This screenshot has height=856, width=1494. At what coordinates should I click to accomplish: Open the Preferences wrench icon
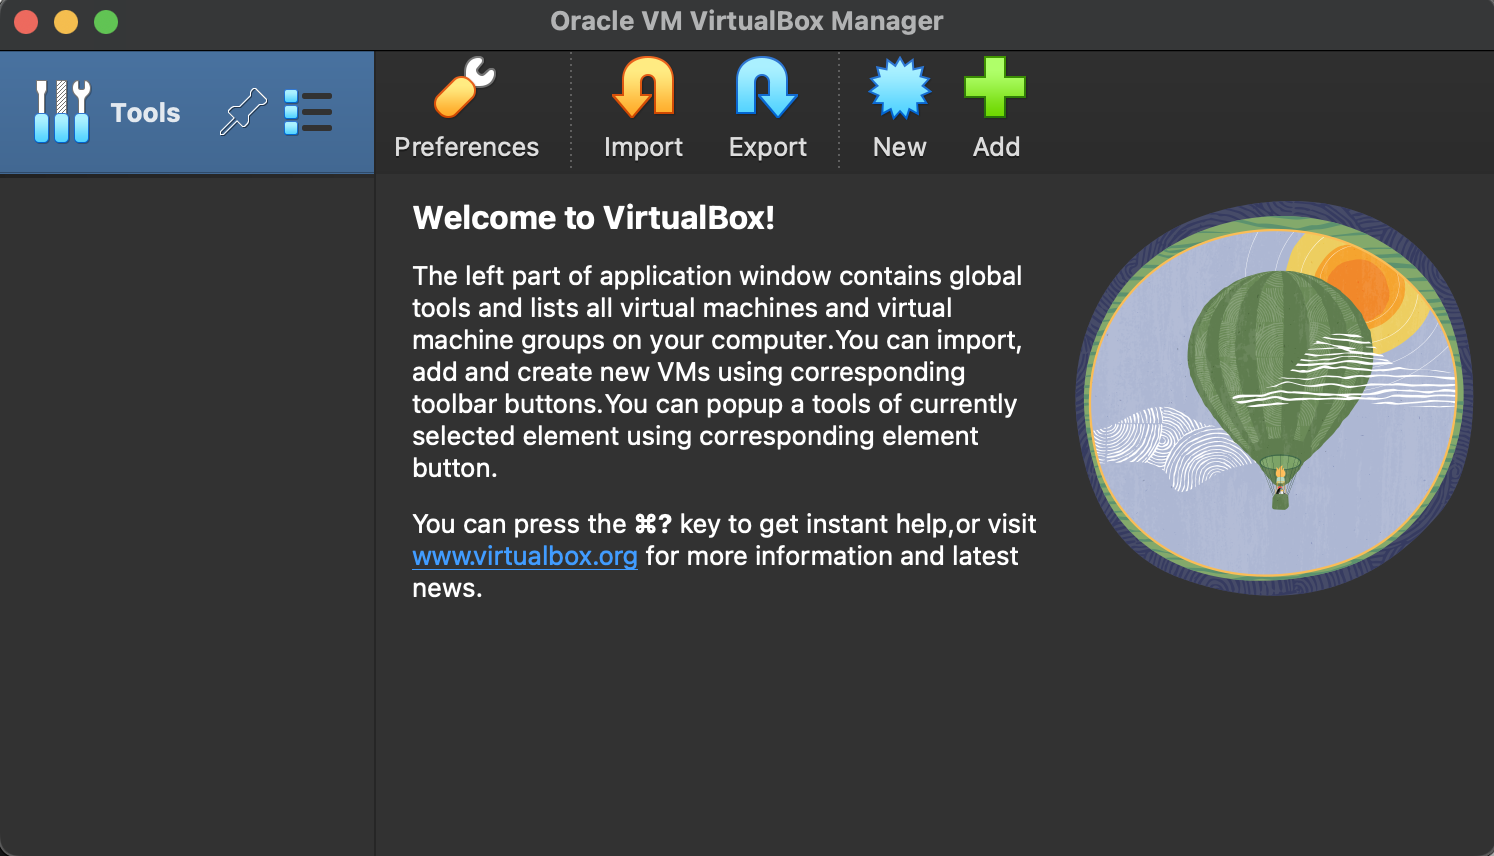[x=465, y=88]
